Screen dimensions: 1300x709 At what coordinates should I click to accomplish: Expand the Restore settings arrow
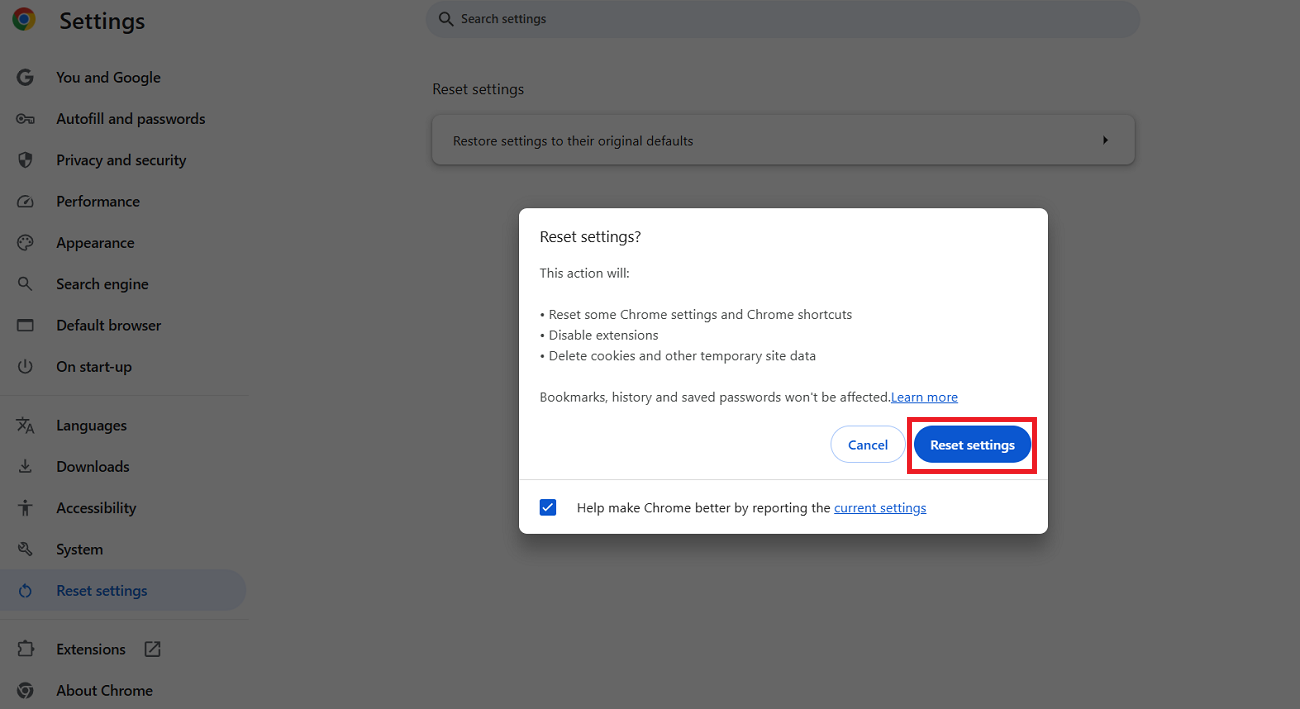coord(1105,140)
